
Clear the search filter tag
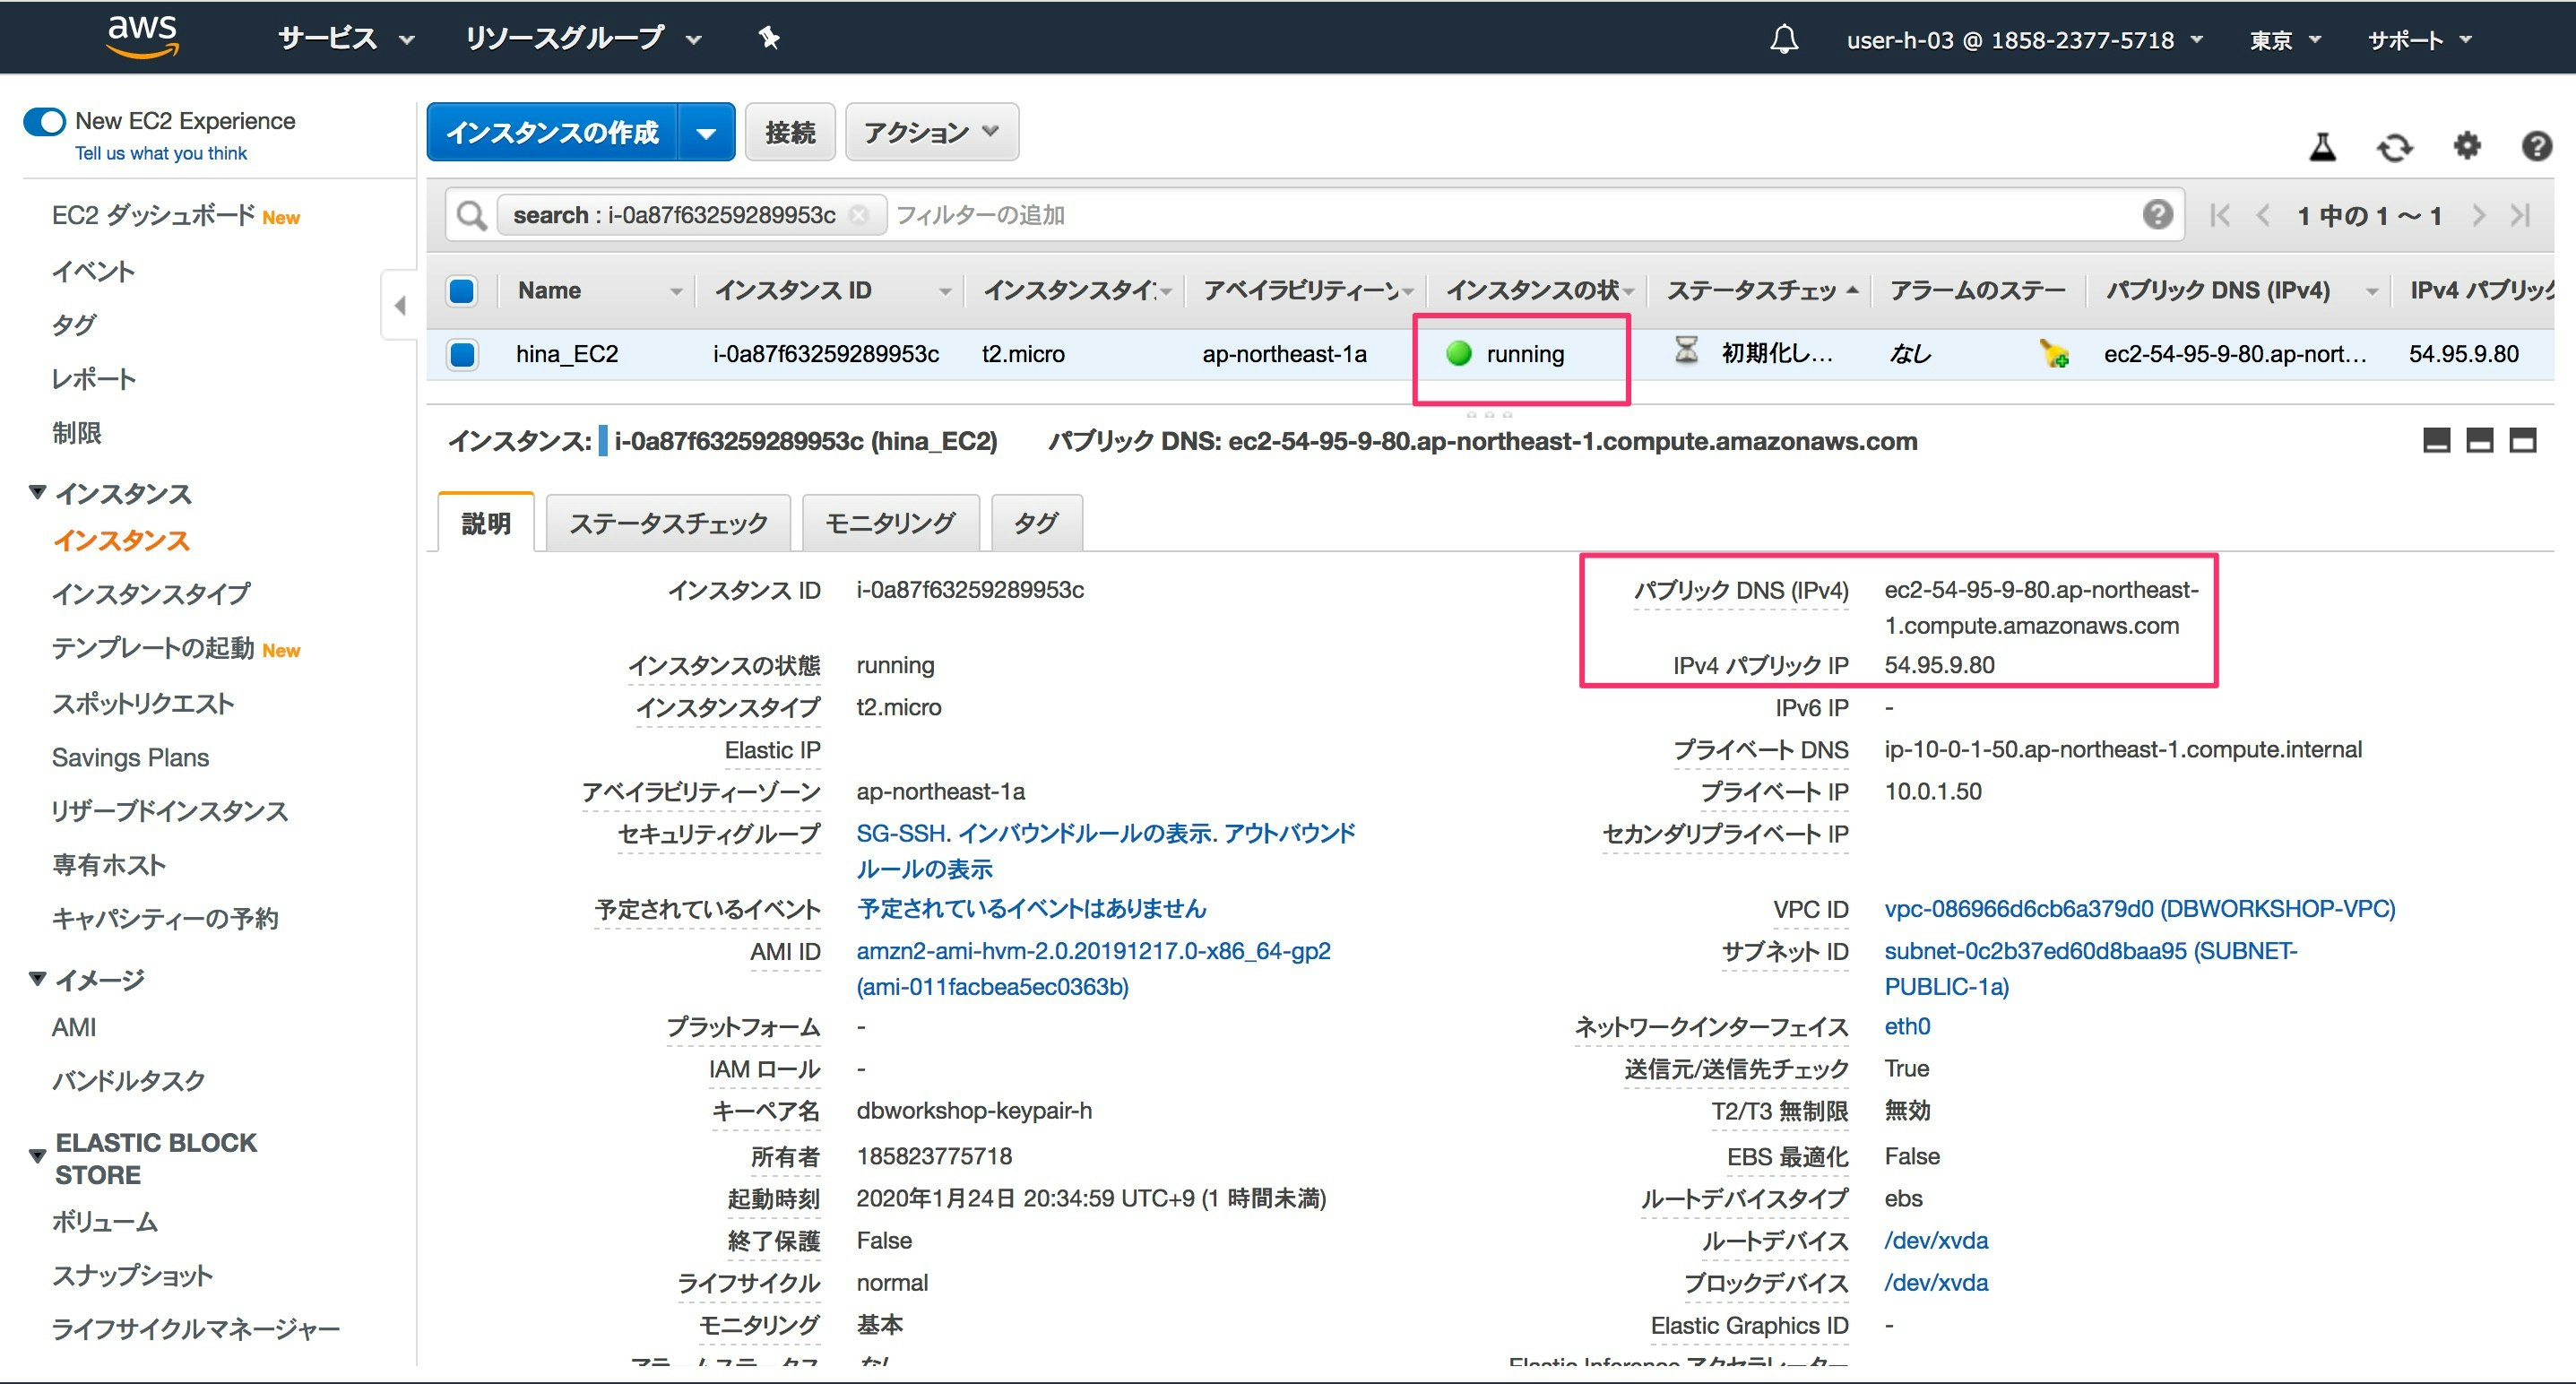pos(858,215)
